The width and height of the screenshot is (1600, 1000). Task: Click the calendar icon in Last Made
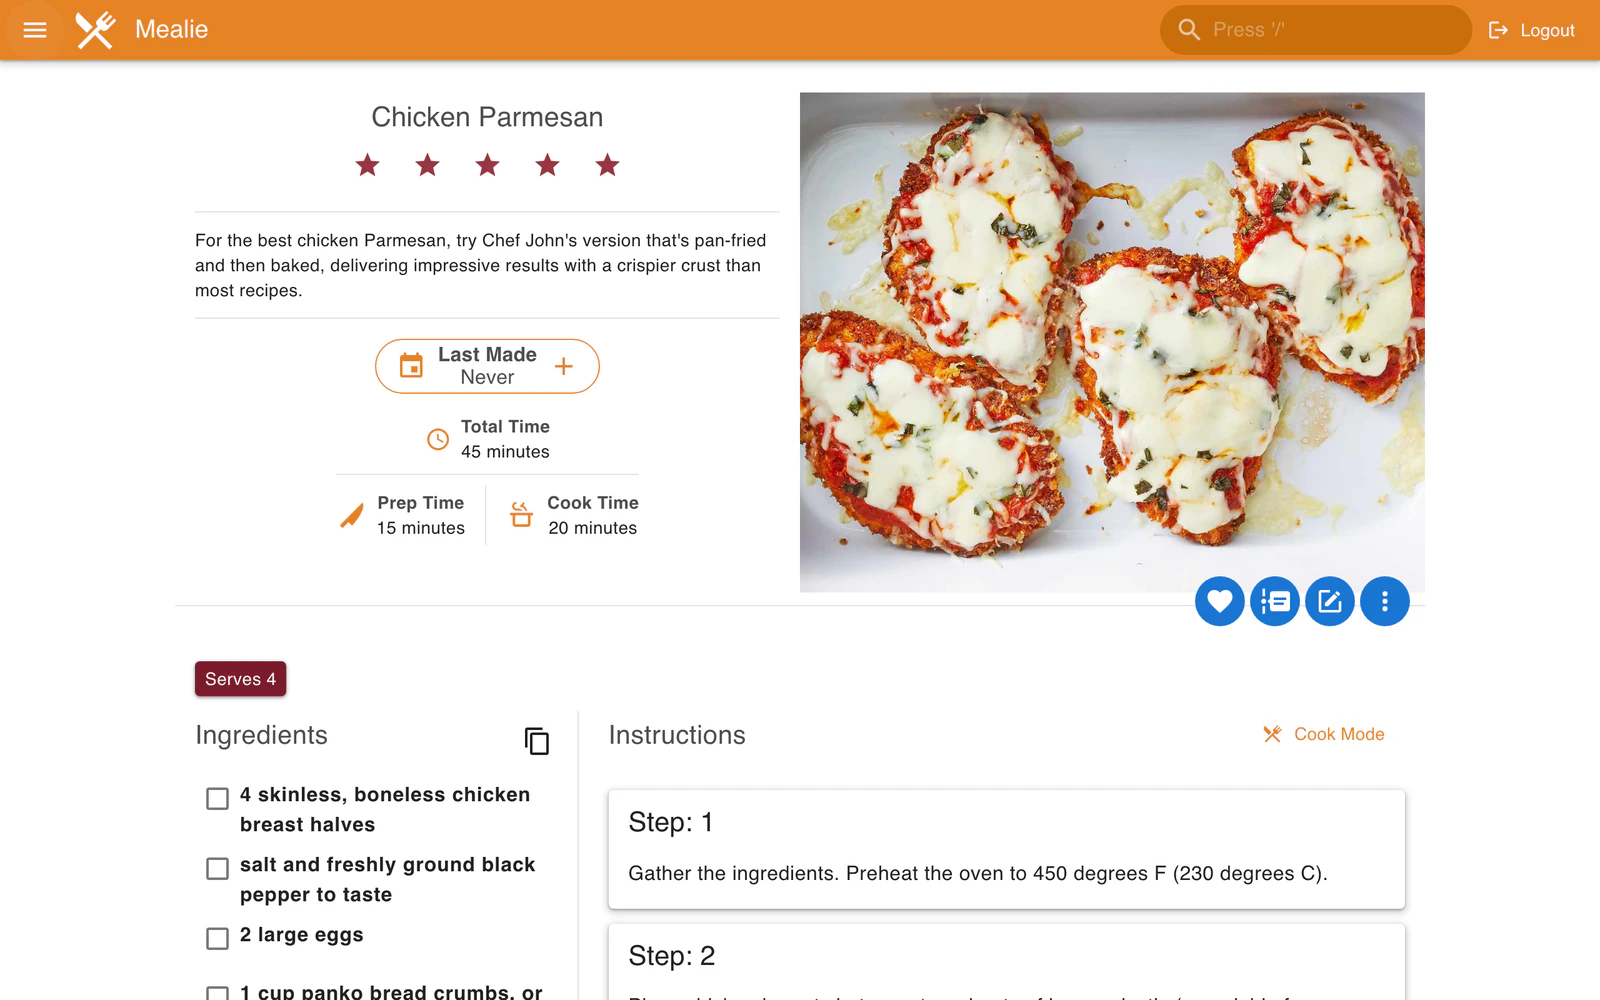(x=411, y=366)
